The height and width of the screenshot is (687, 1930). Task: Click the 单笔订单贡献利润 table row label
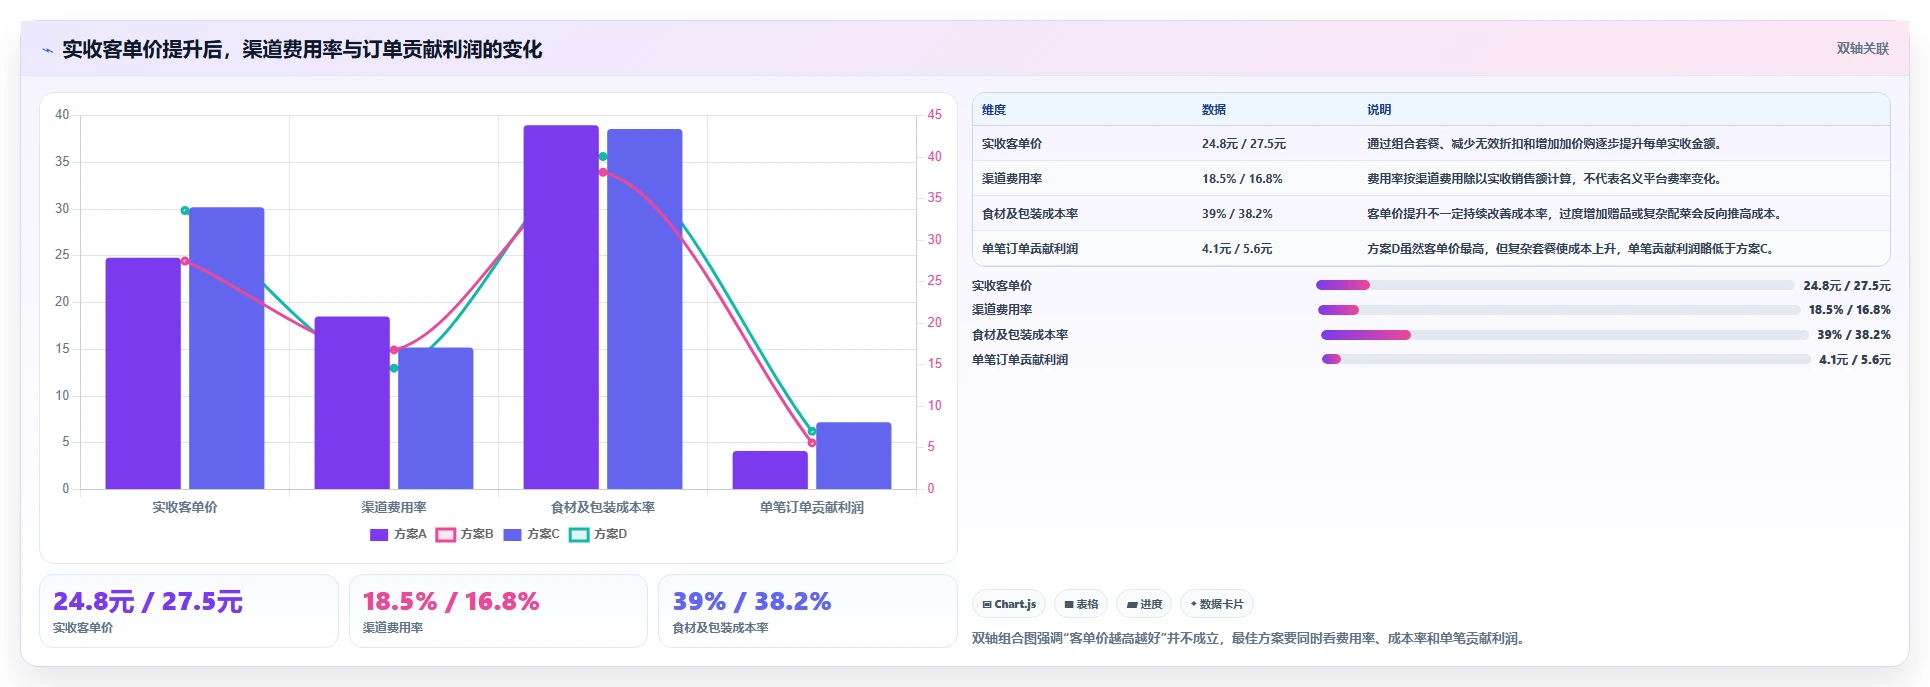pos(1030,249)
